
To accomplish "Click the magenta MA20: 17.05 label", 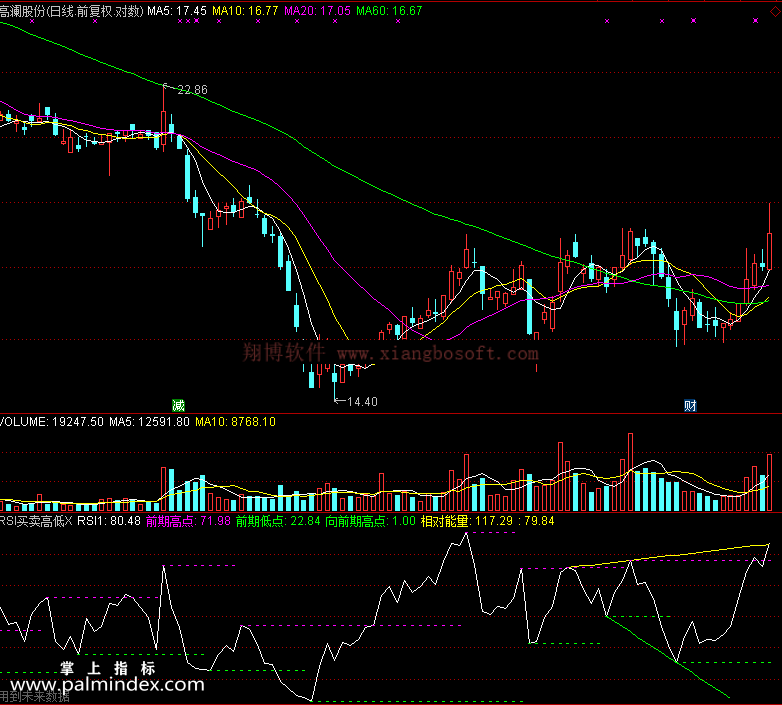I will [317, 11].
